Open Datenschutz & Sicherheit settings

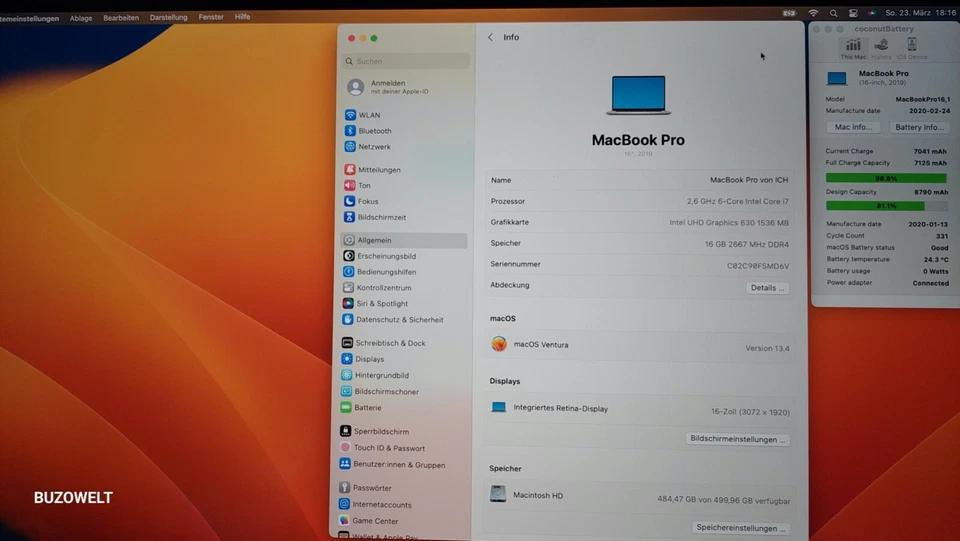pos(393,319)
